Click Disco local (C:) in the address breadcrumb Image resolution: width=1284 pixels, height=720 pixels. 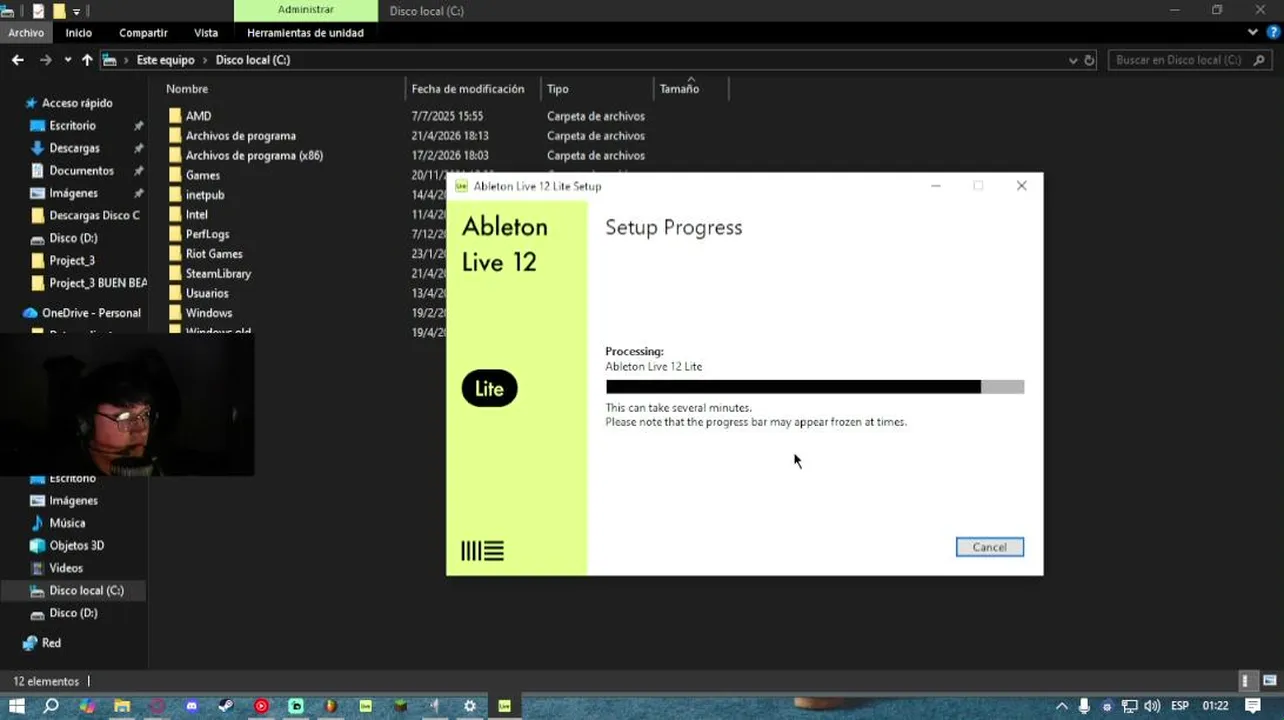coord(253,60)
